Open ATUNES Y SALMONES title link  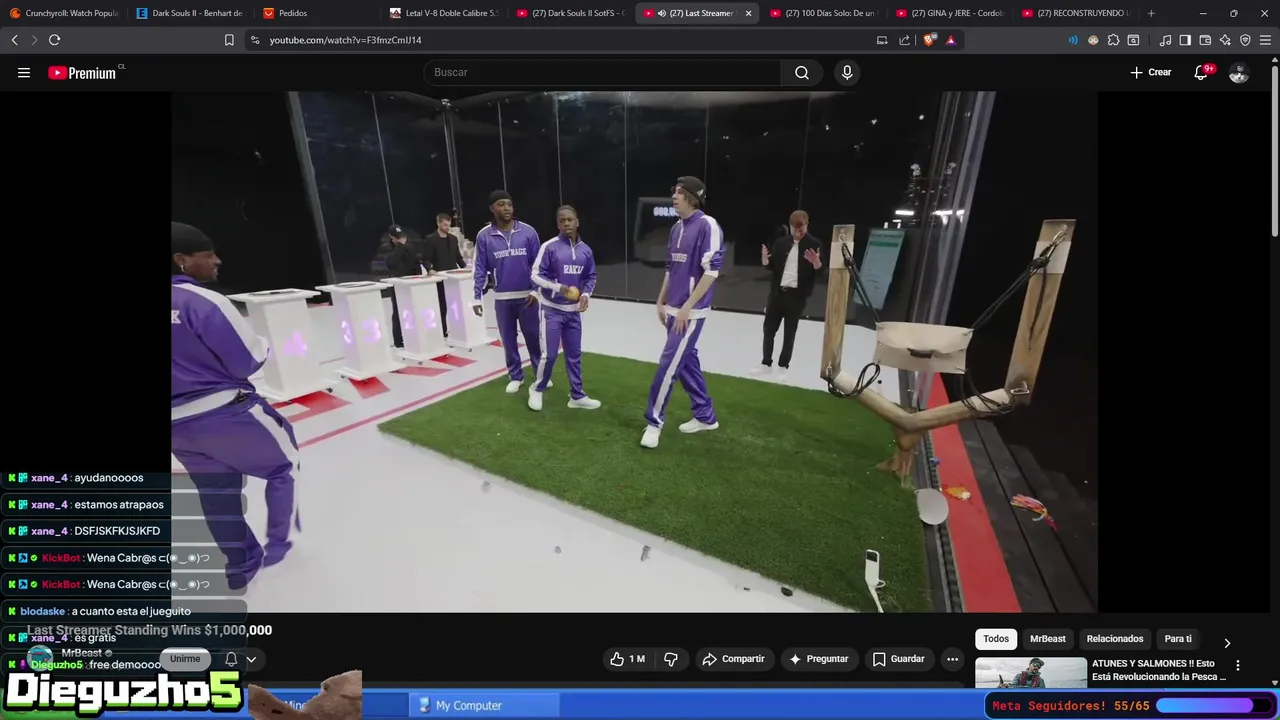tap(1159, 670)
